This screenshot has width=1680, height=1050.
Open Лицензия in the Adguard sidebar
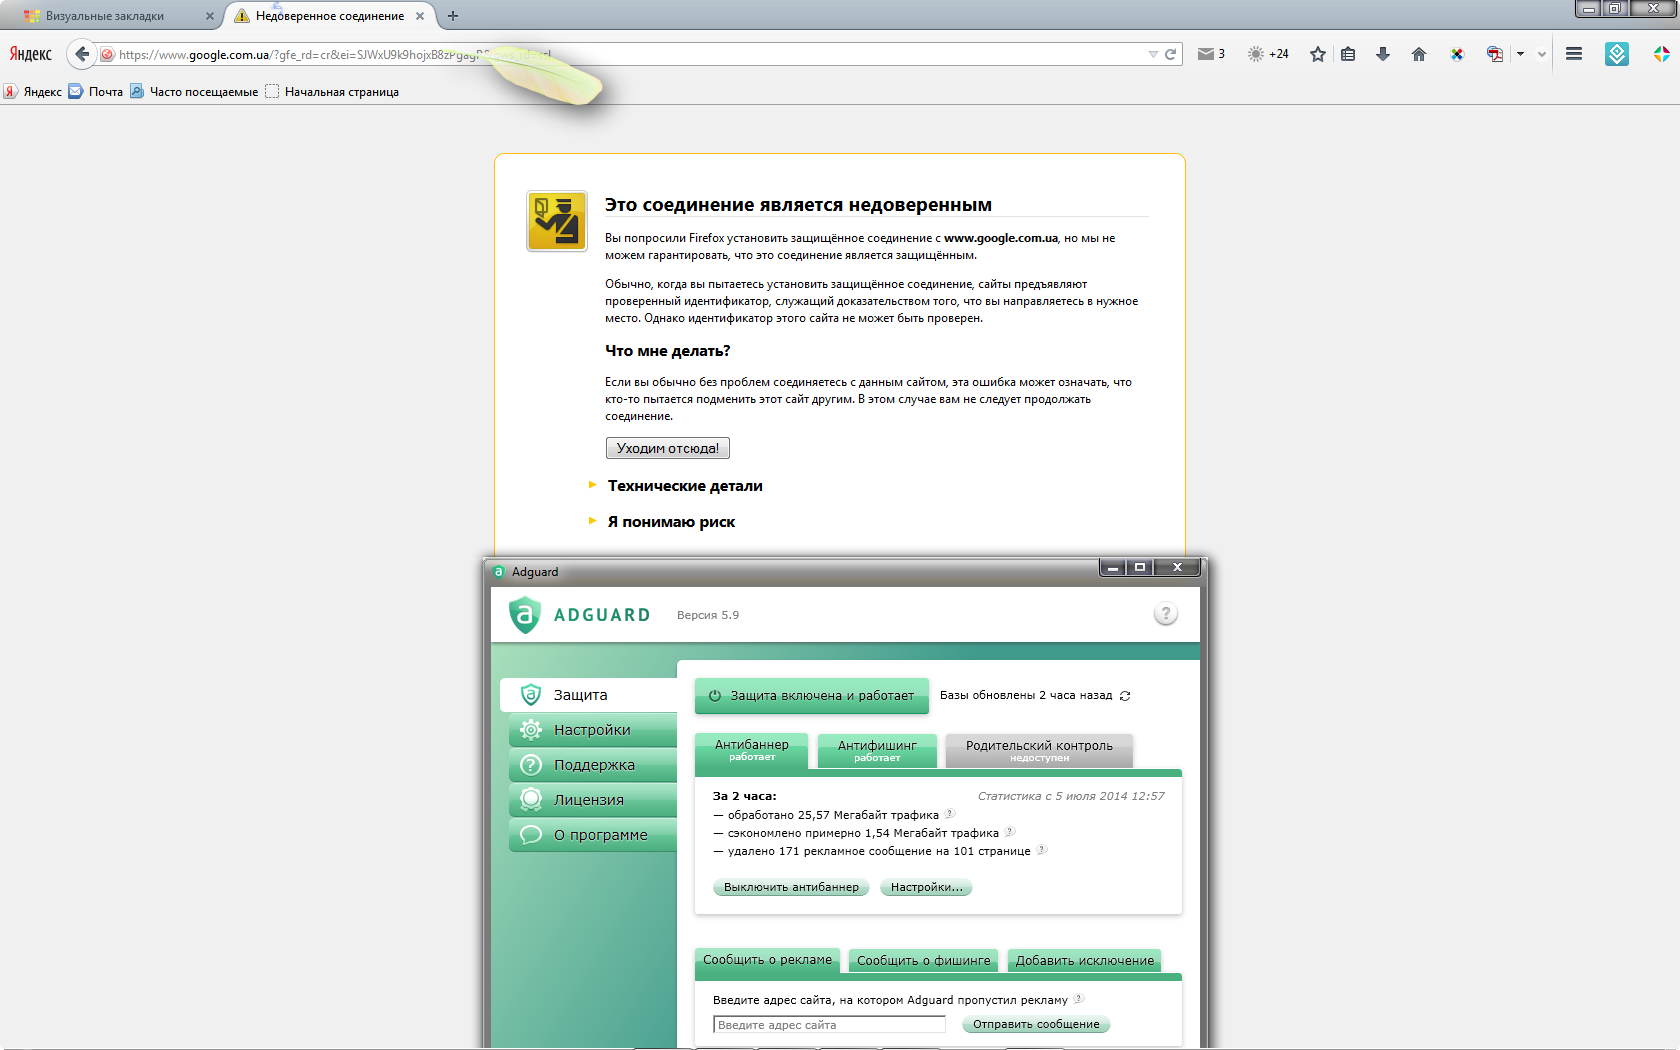click(x=593, y=800)
